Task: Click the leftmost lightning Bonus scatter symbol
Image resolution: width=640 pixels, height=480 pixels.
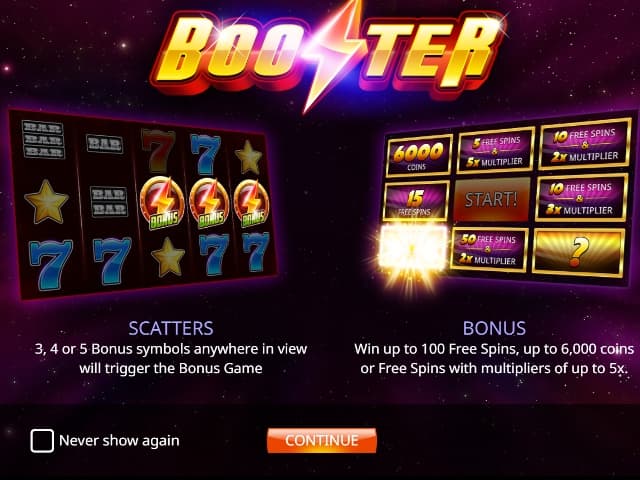Action: click(x=162, y=202)
